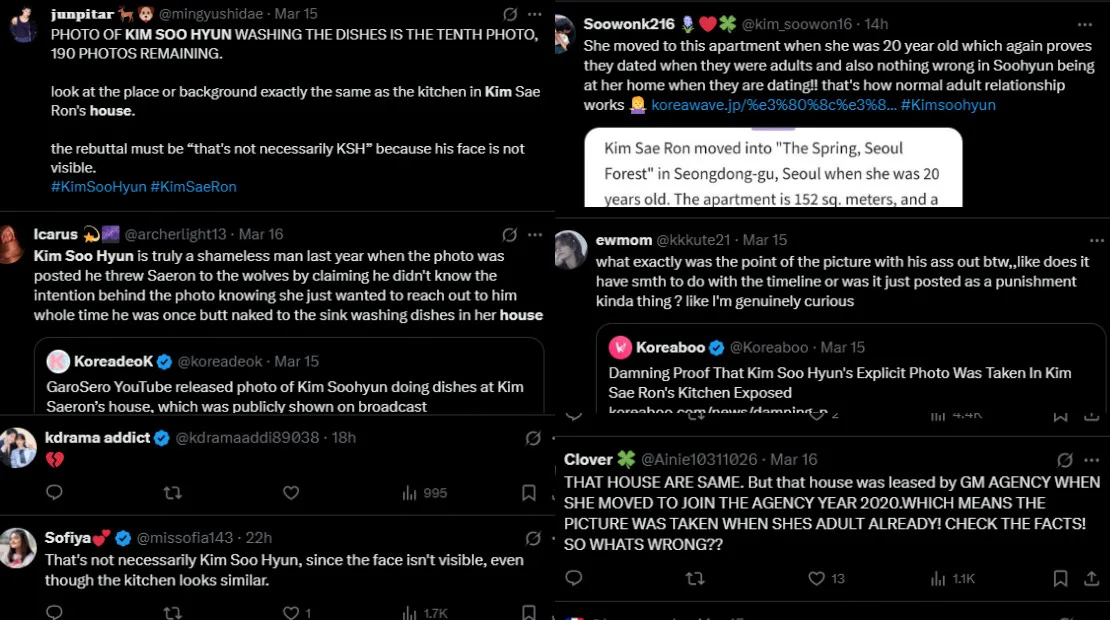Reply to Clover's GM AGENCY tweet

point(574,578)
